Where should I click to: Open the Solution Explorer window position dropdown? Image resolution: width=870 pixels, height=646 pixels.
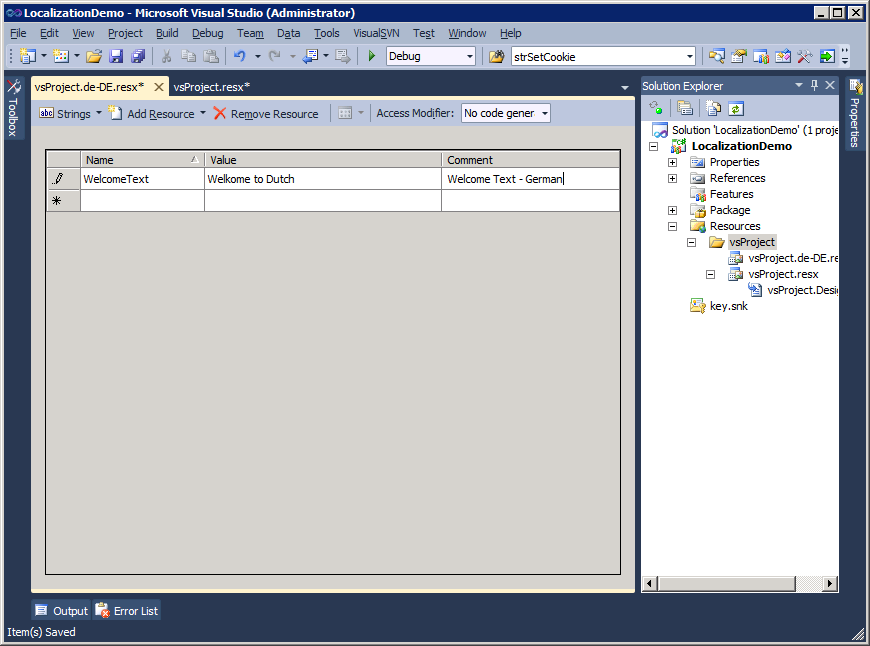pos(799,85)
